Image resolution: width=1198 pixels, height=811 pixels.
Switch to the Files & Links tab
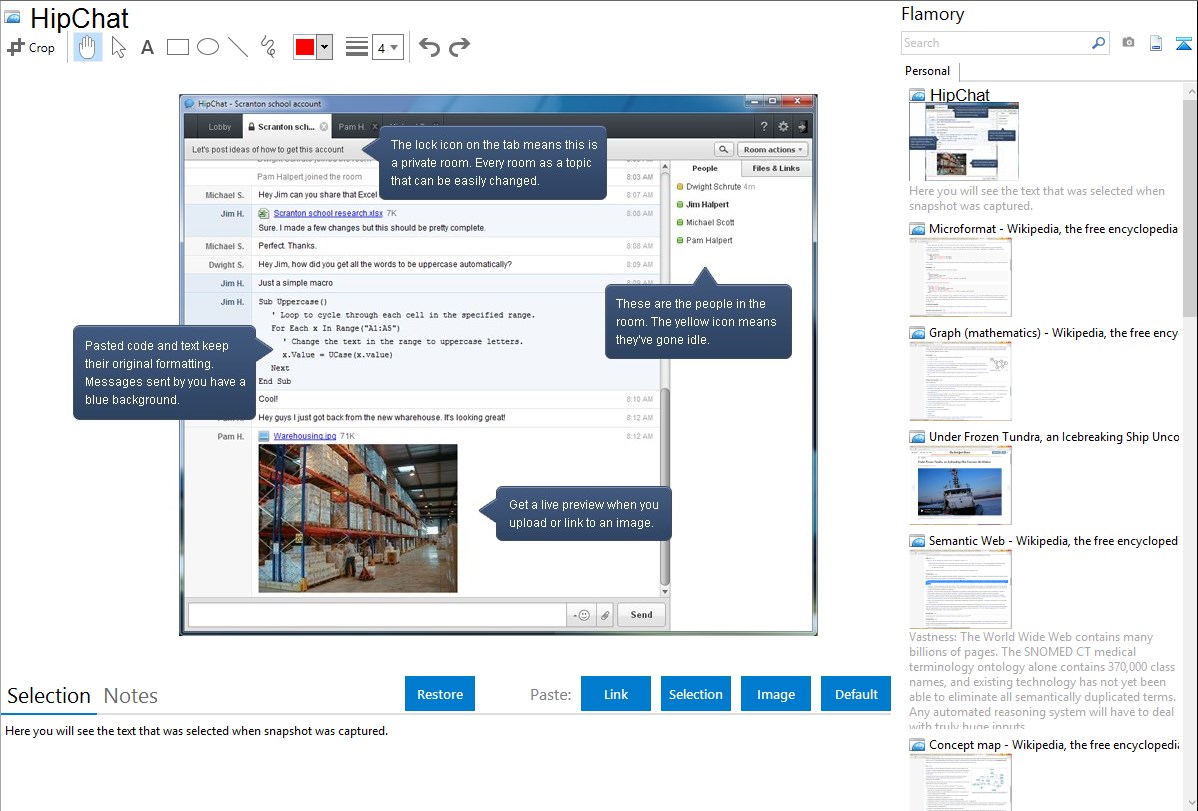[775, 168]
